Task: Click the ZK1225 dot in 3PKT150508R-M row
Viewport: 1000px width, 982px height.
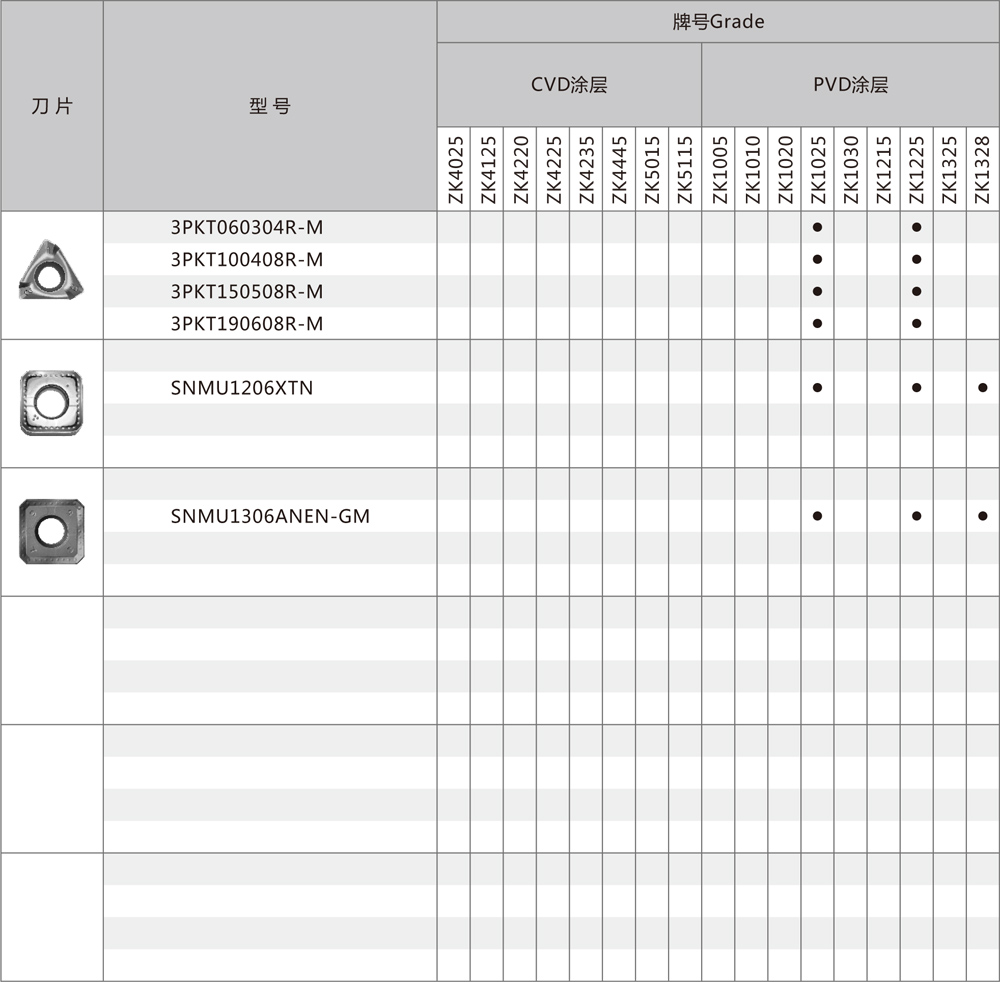Action: (916, 291)
